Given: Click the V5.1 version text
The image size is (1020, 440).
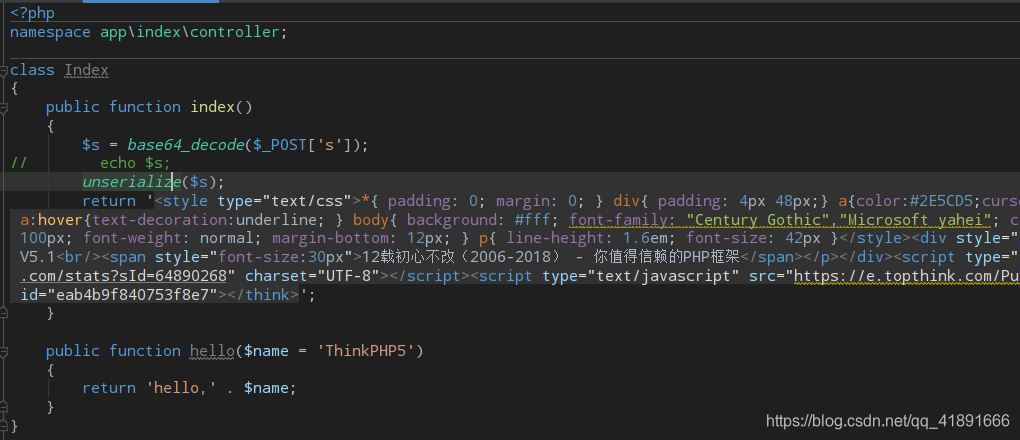Looking at the screenshot, I should point(37,257).
